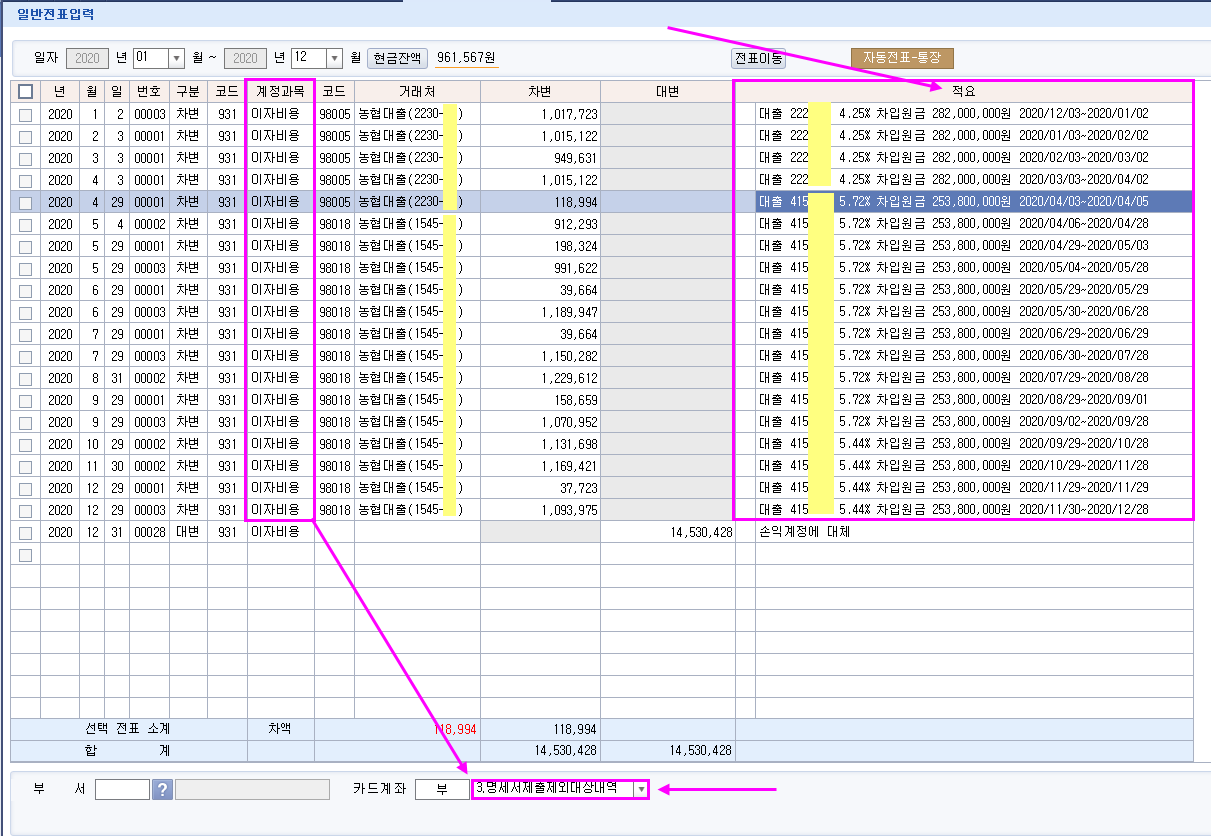Select the 거래처 column header
This screenshot has height=836, width=1211.
416,91
